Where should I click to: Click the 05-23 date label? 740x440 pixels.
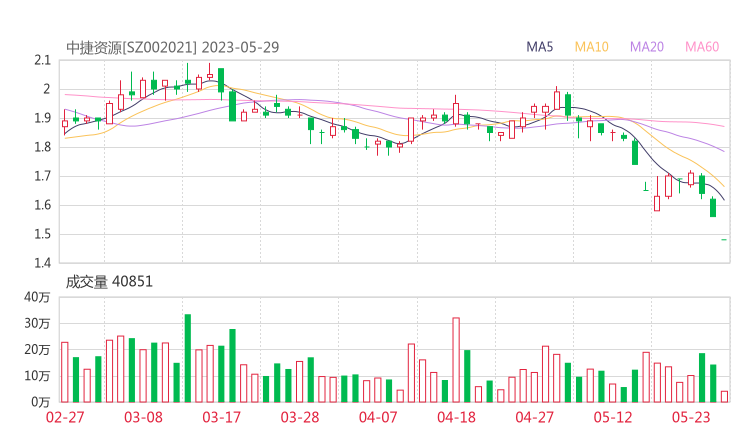click(x=691, y=417)
